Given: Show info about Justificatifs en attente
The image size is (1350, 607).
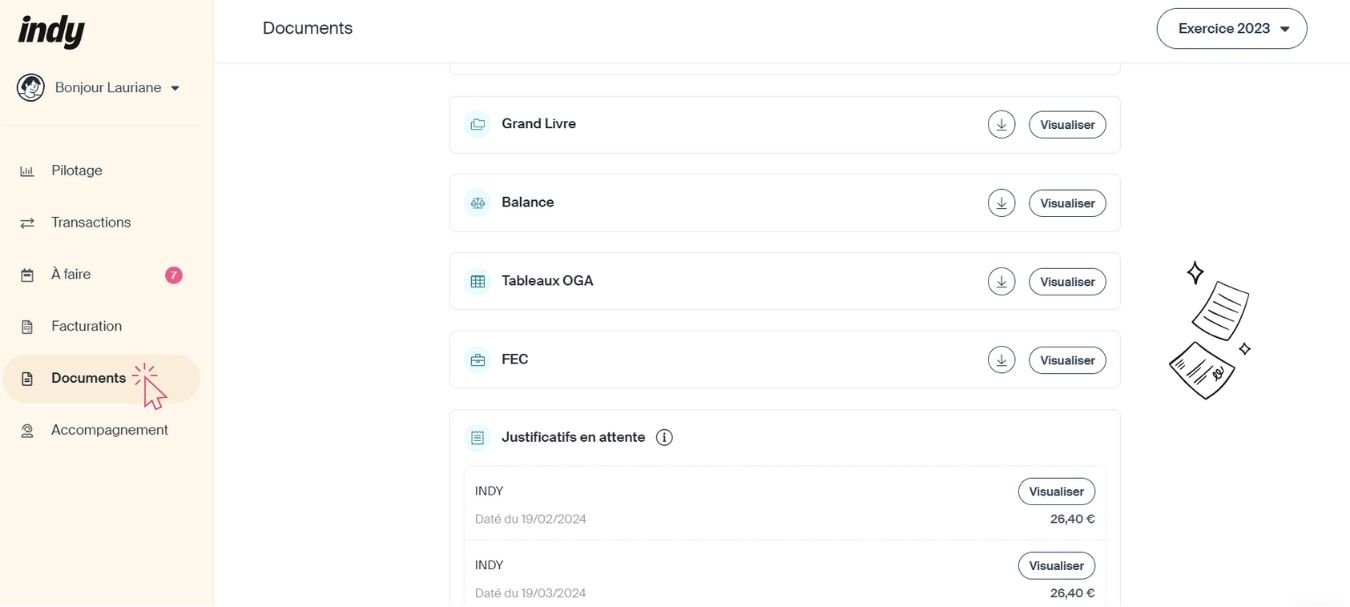Looking at the screenshot, I should coord(664,437).
